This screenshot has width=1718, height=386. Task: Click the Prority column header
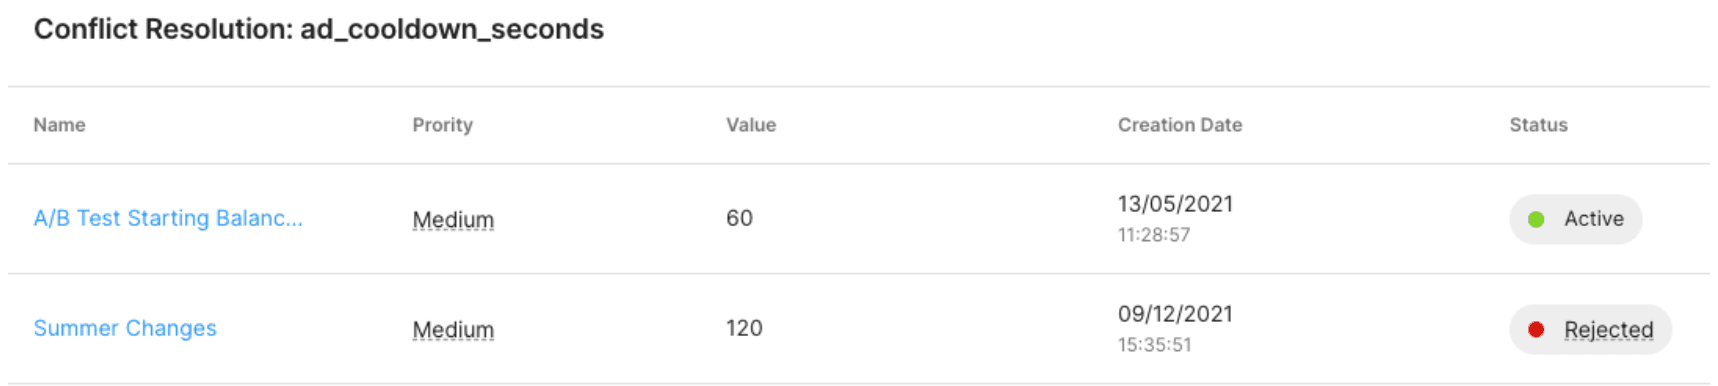(442, 125)
